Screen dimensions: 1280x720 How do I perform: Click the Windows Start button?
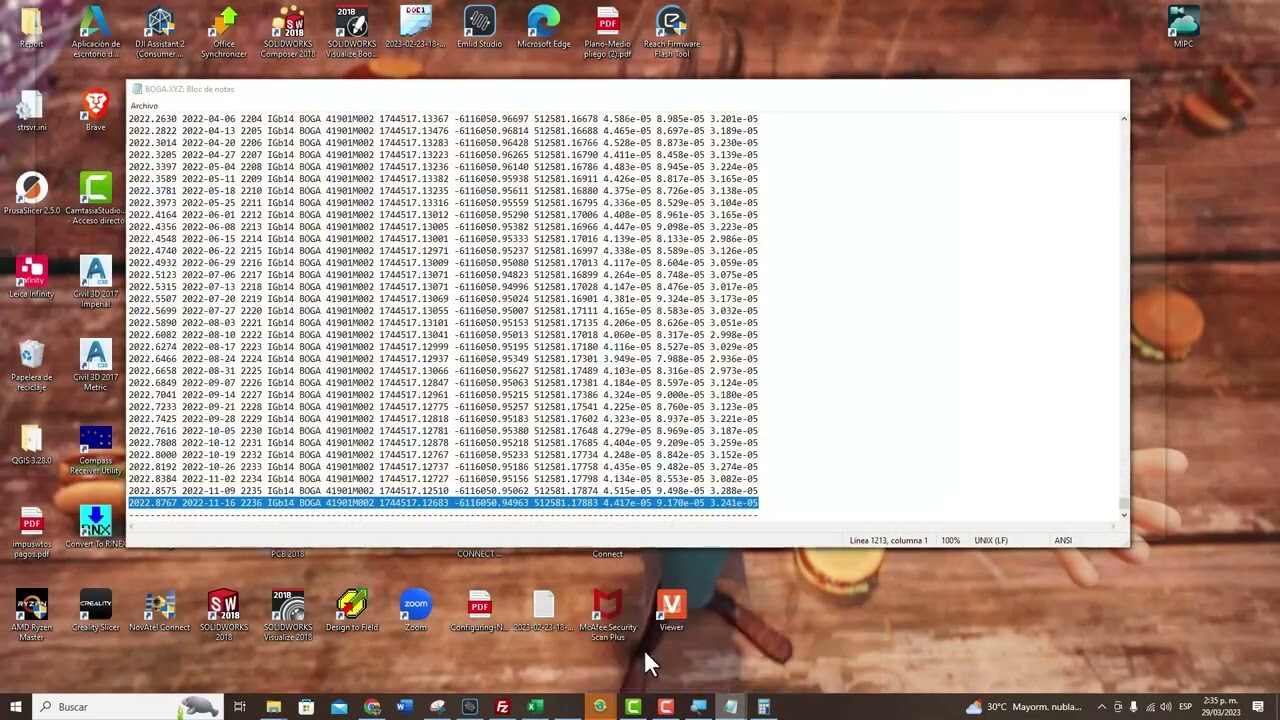point(15,707)
